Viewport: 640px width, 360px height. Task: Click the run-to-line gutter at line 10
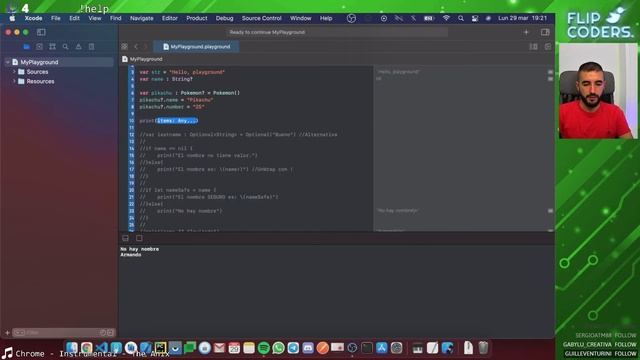pos(131,120)
